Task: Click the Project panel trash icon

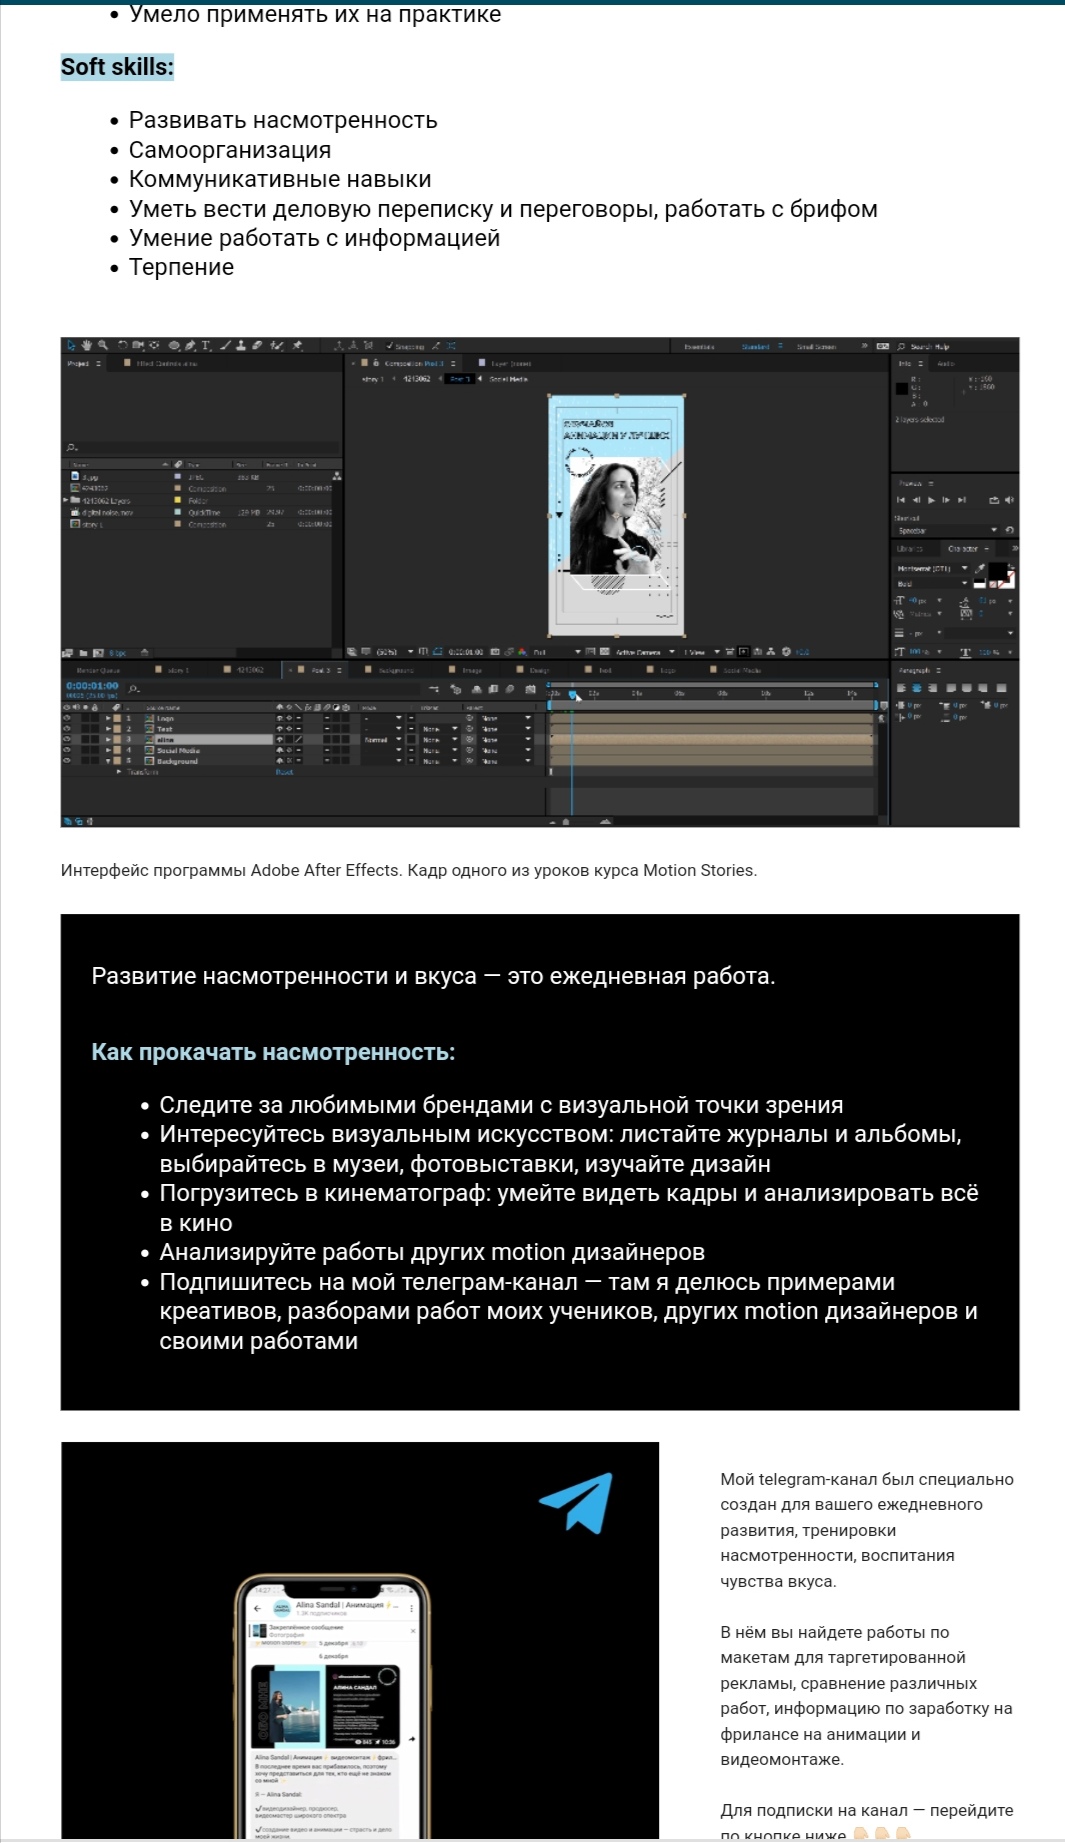Action: coord(144,653)
